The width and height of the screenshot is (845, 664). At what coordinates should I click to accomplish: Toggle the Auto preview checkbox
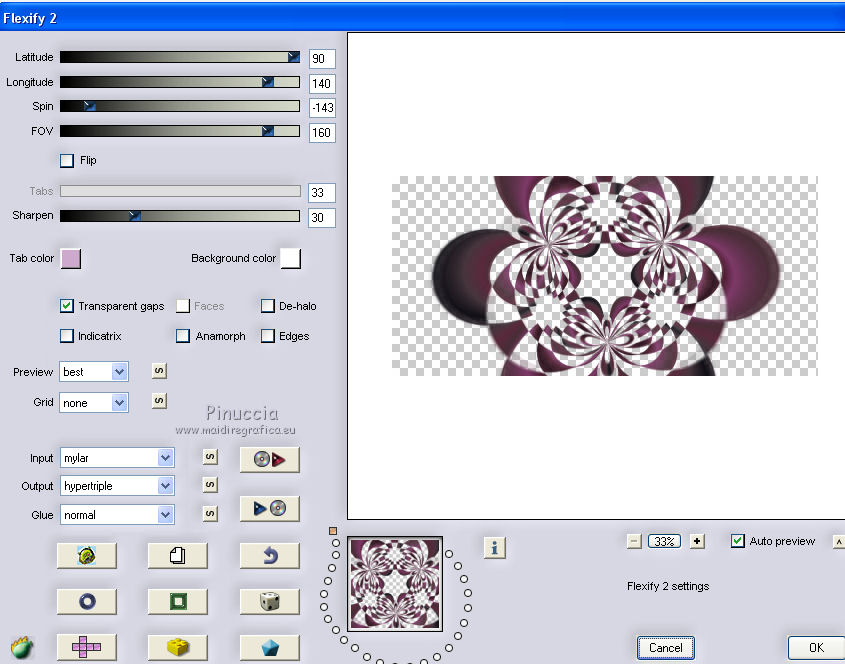[x=738, y=541]
